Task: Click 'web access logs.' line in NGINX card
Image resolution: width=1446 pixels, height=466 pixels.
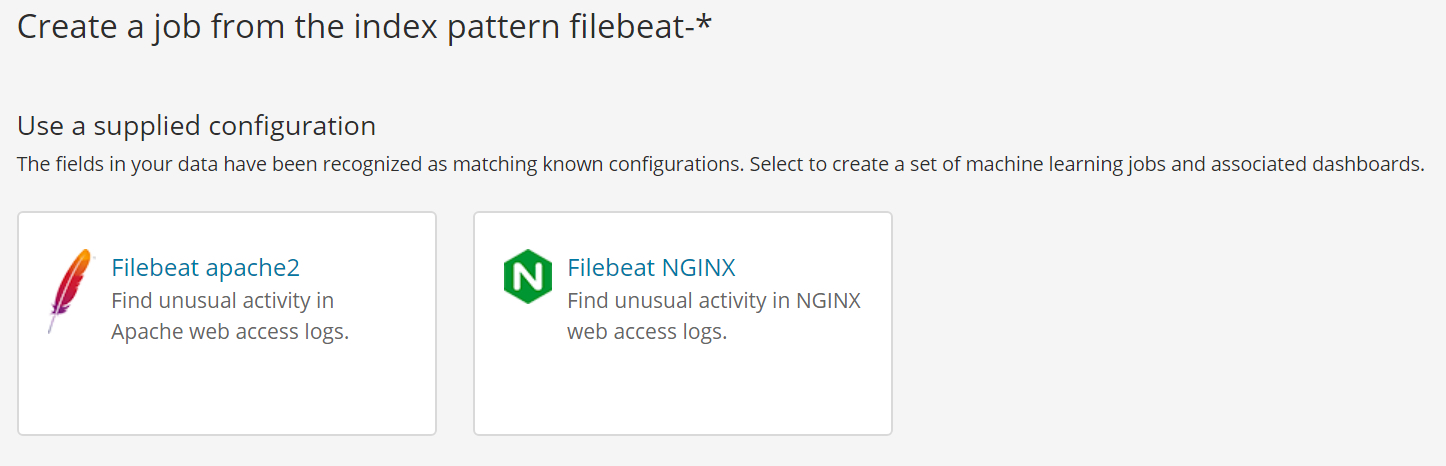Action: pyautogui.click(x=646, y=332)
